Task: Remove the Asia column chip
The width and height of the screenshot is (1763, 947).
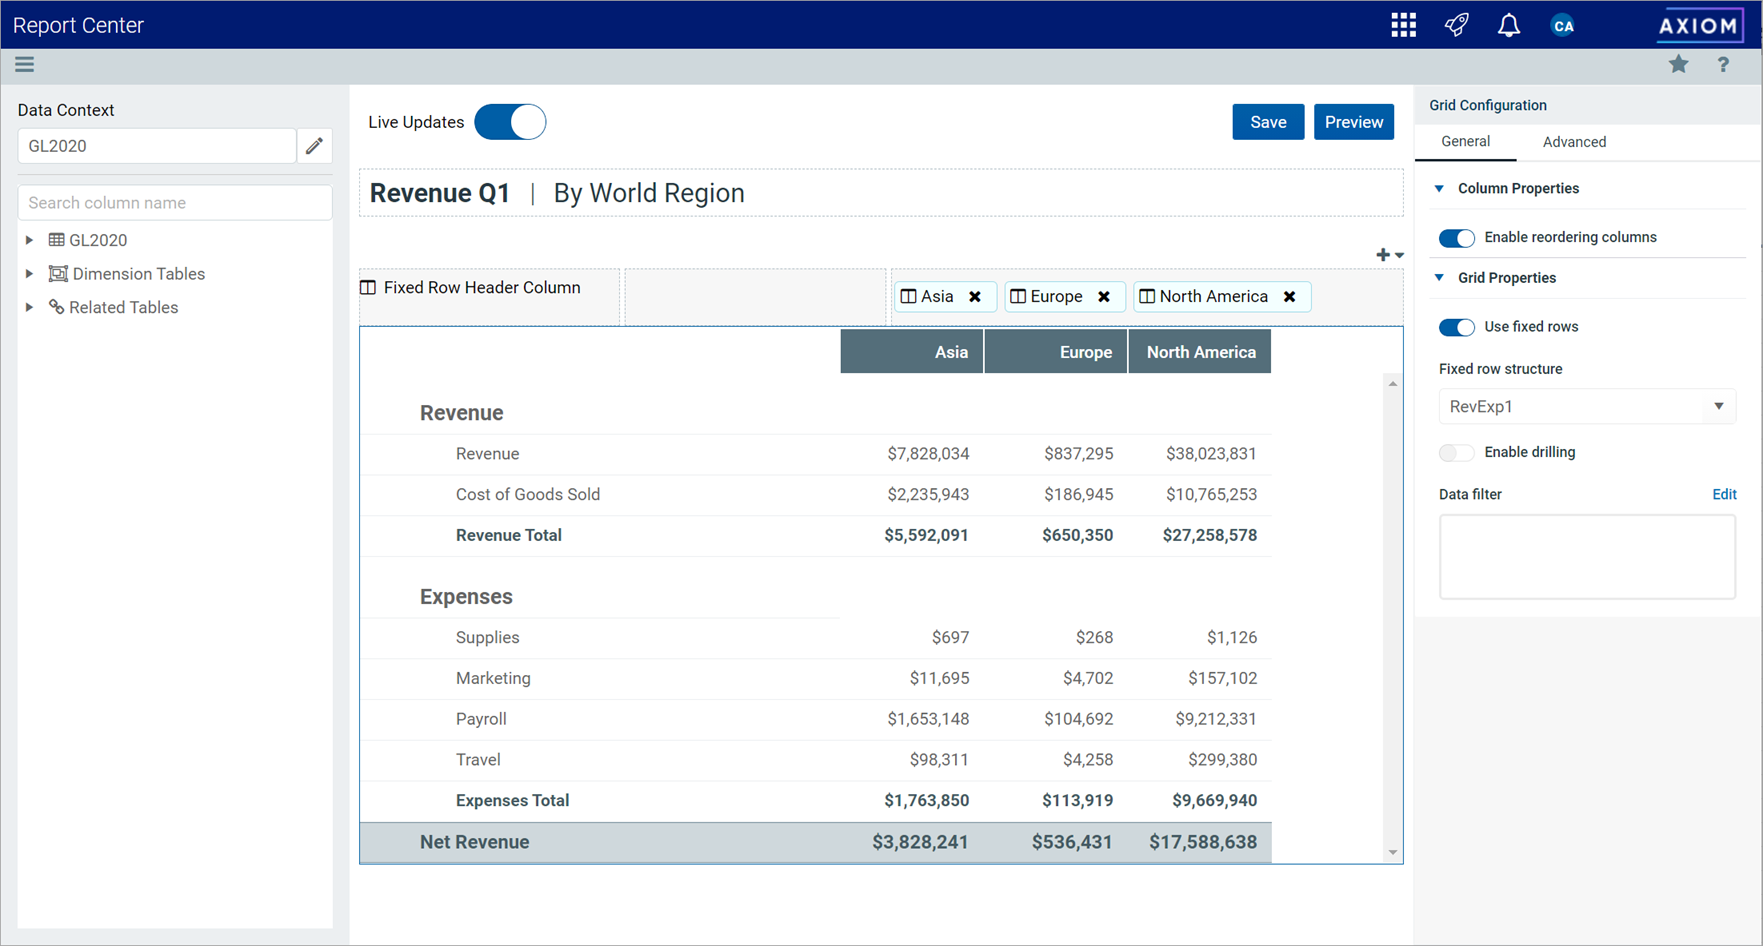Action: point(975,297)
